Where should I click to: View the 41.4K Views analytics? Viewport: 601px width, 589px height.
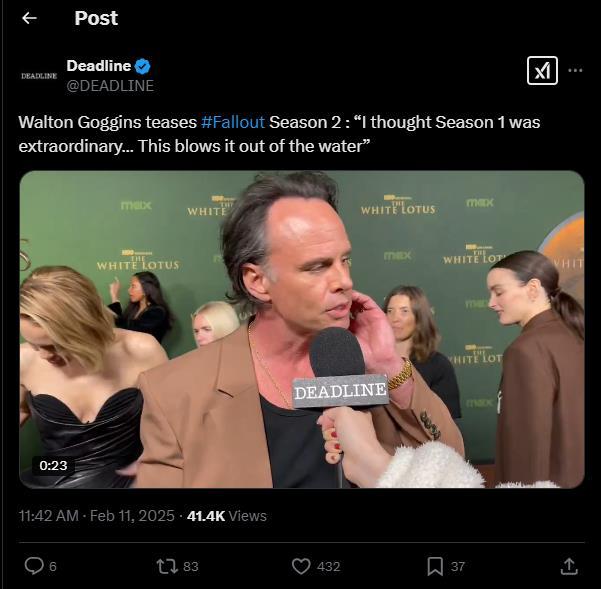tap(227, 516)
